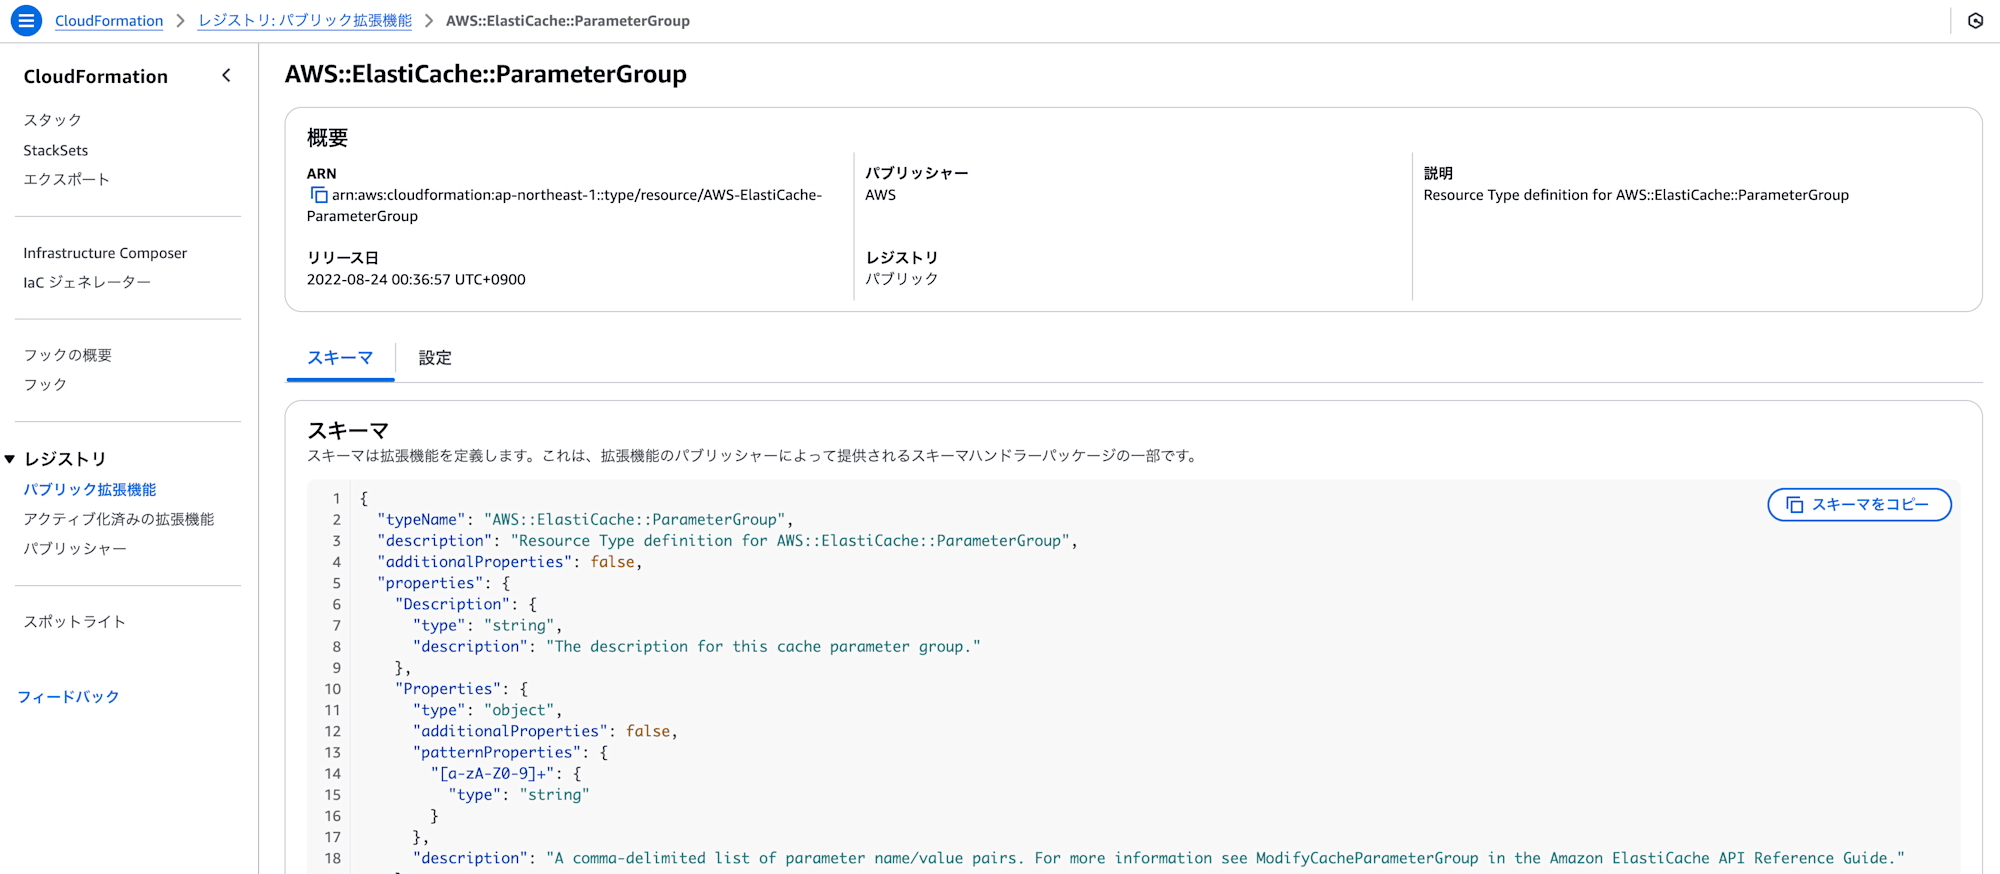Click schema line 4 additionalProperties false
This screenshot has width=2000, height=874.
tap(510, 562)
